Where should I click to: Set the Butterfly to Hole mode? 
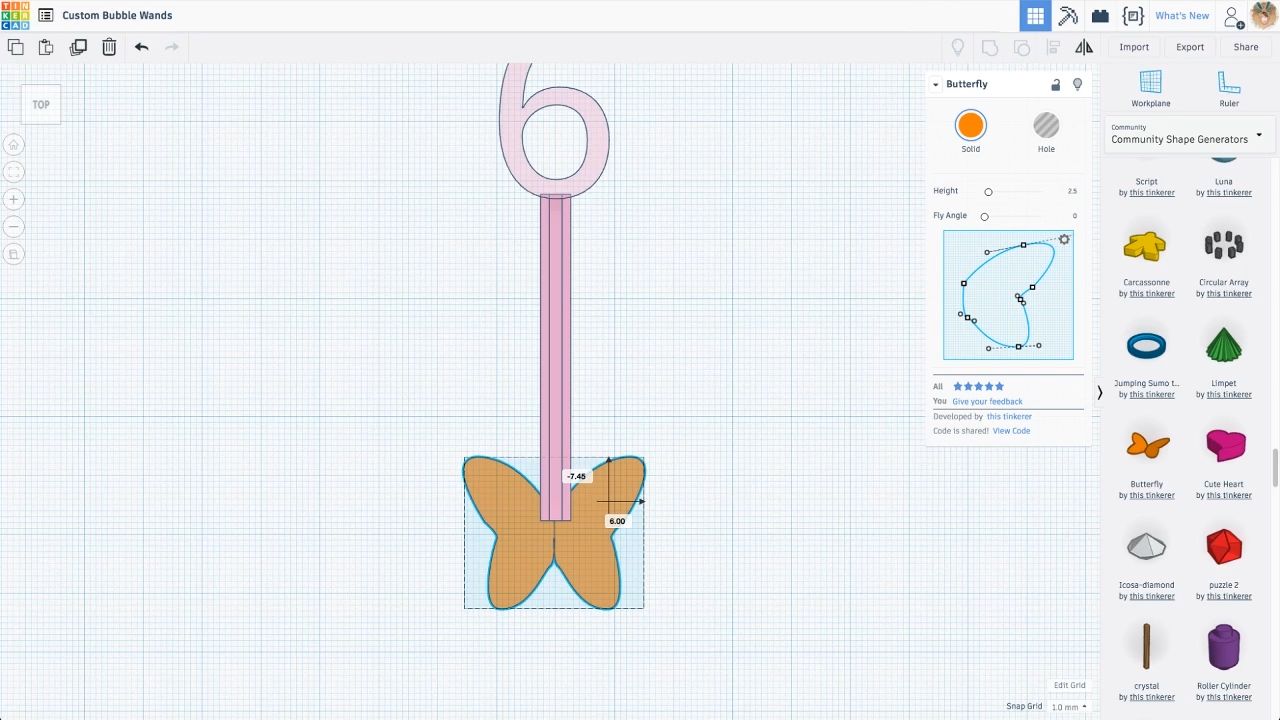click(1046, 125)
